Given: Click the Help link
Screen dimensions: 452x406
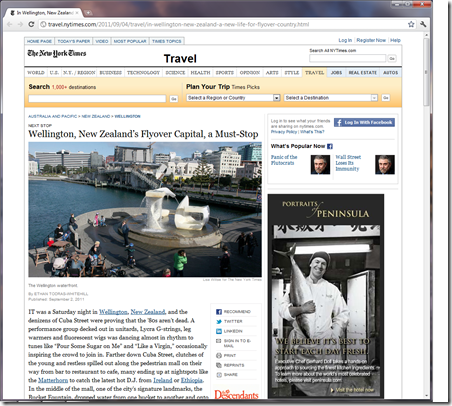Looking at the screenshot, I should coord(395,40).
